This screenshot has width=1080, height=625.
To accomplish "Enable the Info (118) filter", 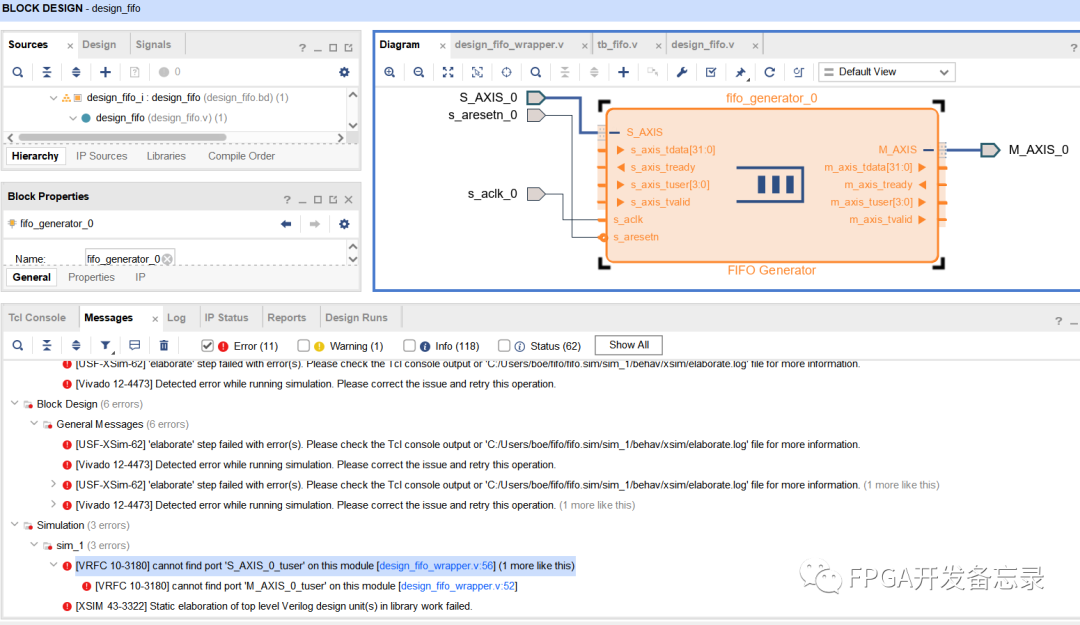I will [409, 346].
